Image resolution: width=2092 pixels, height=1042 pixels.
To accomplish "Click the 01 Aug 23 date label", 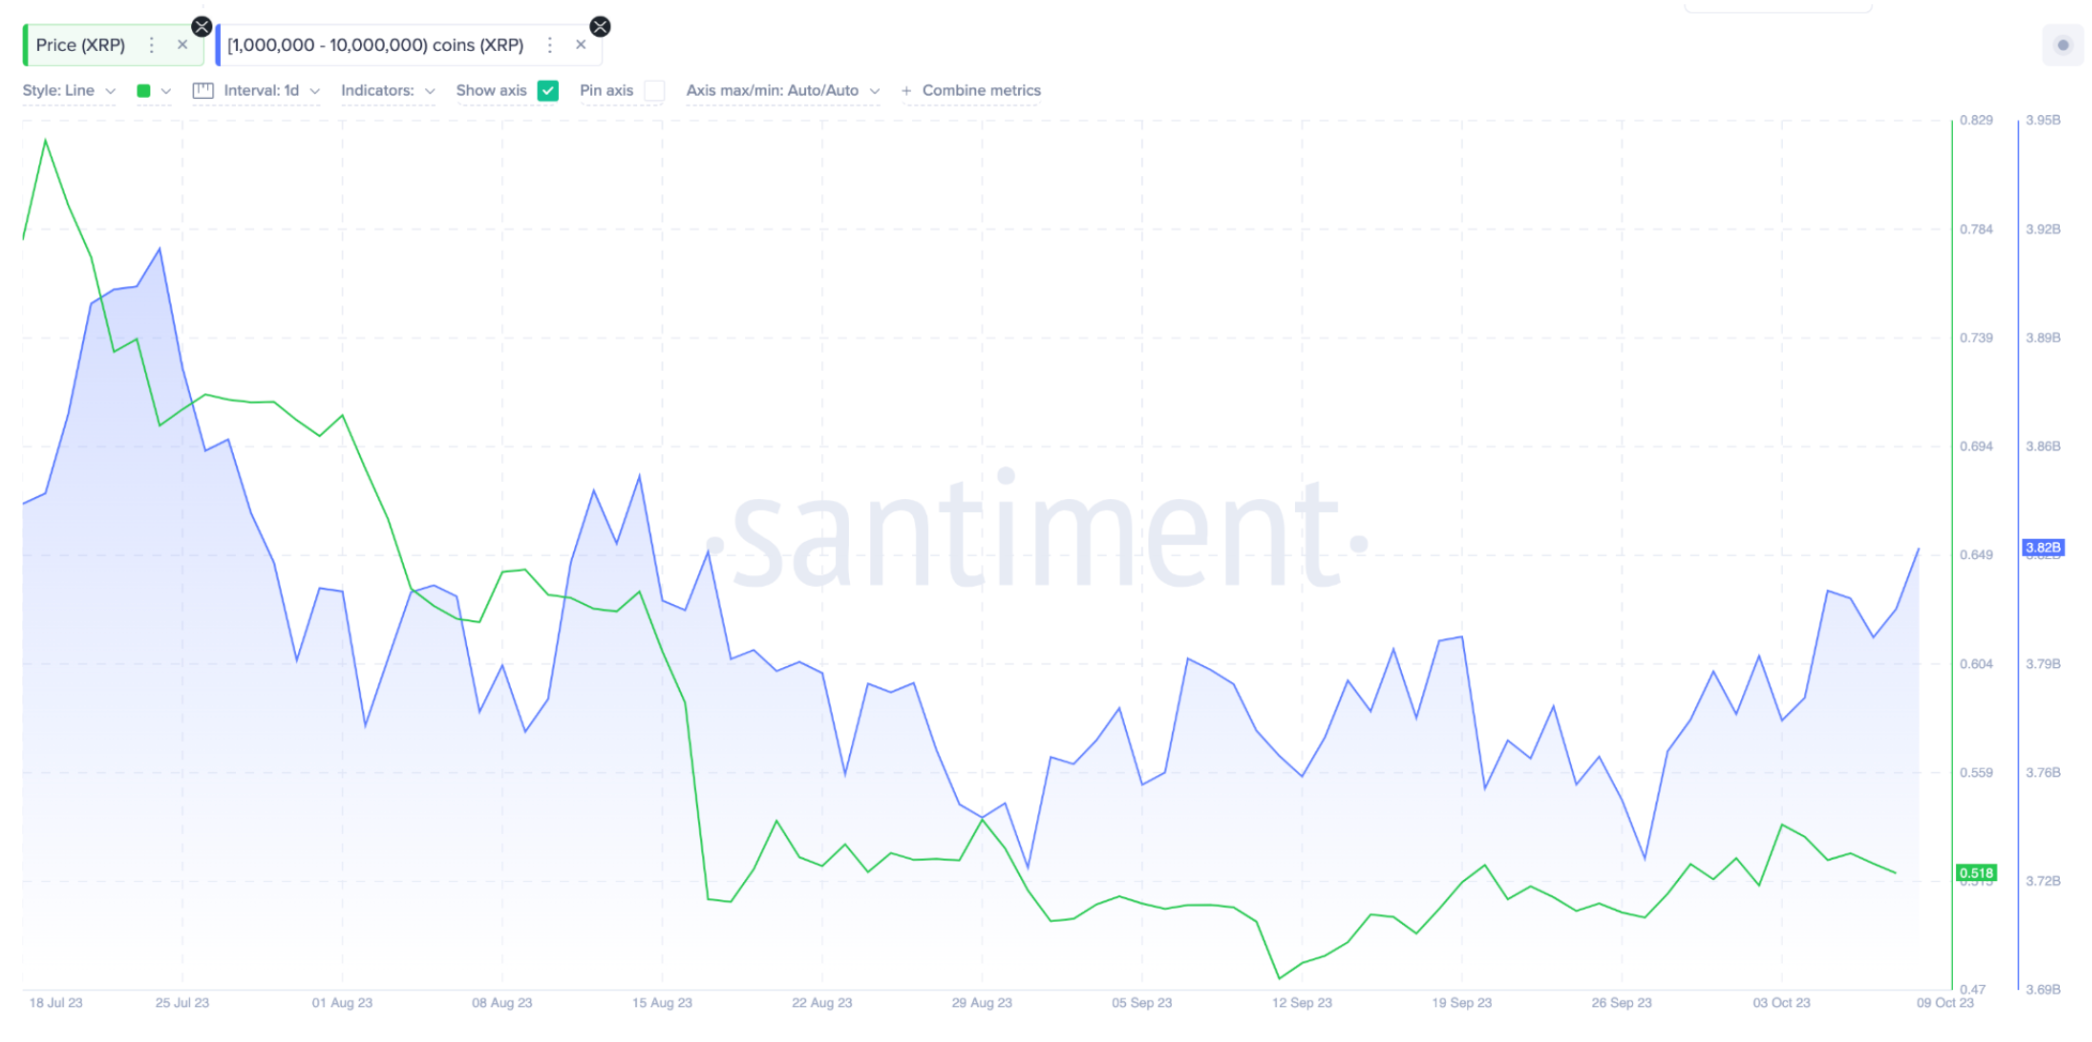I will [x=342, y=1003].
